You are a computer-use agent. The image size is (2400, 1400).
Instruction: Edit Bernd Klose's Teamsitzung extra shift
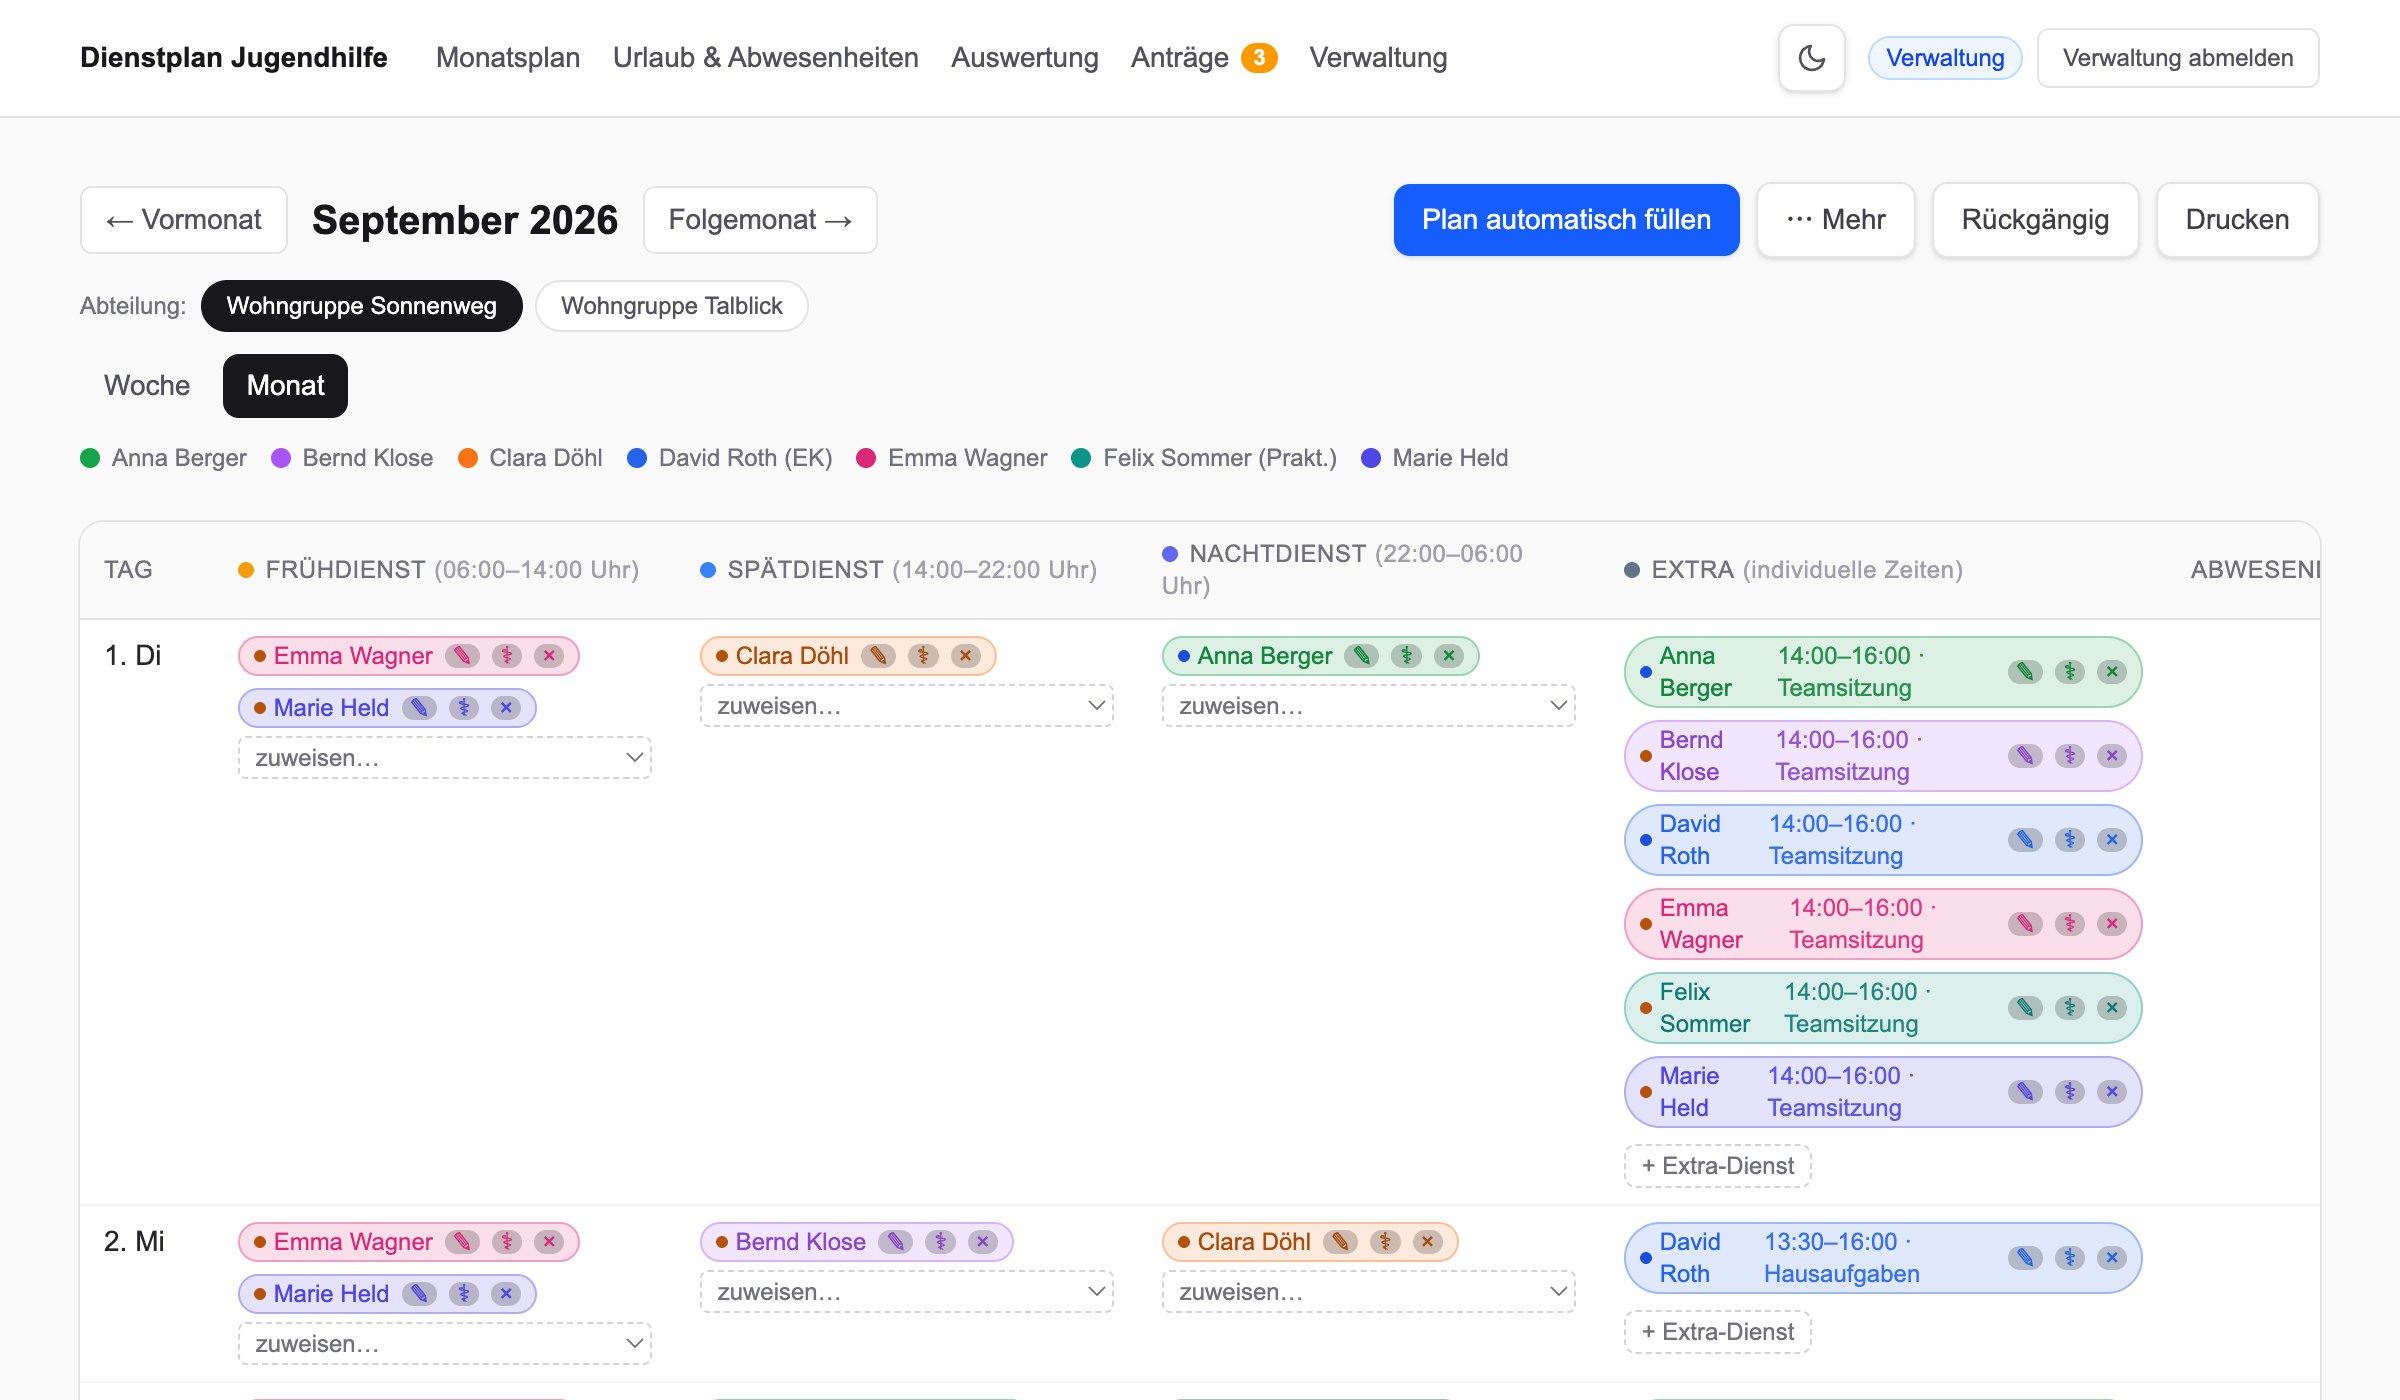click(x=2025, y=756)
